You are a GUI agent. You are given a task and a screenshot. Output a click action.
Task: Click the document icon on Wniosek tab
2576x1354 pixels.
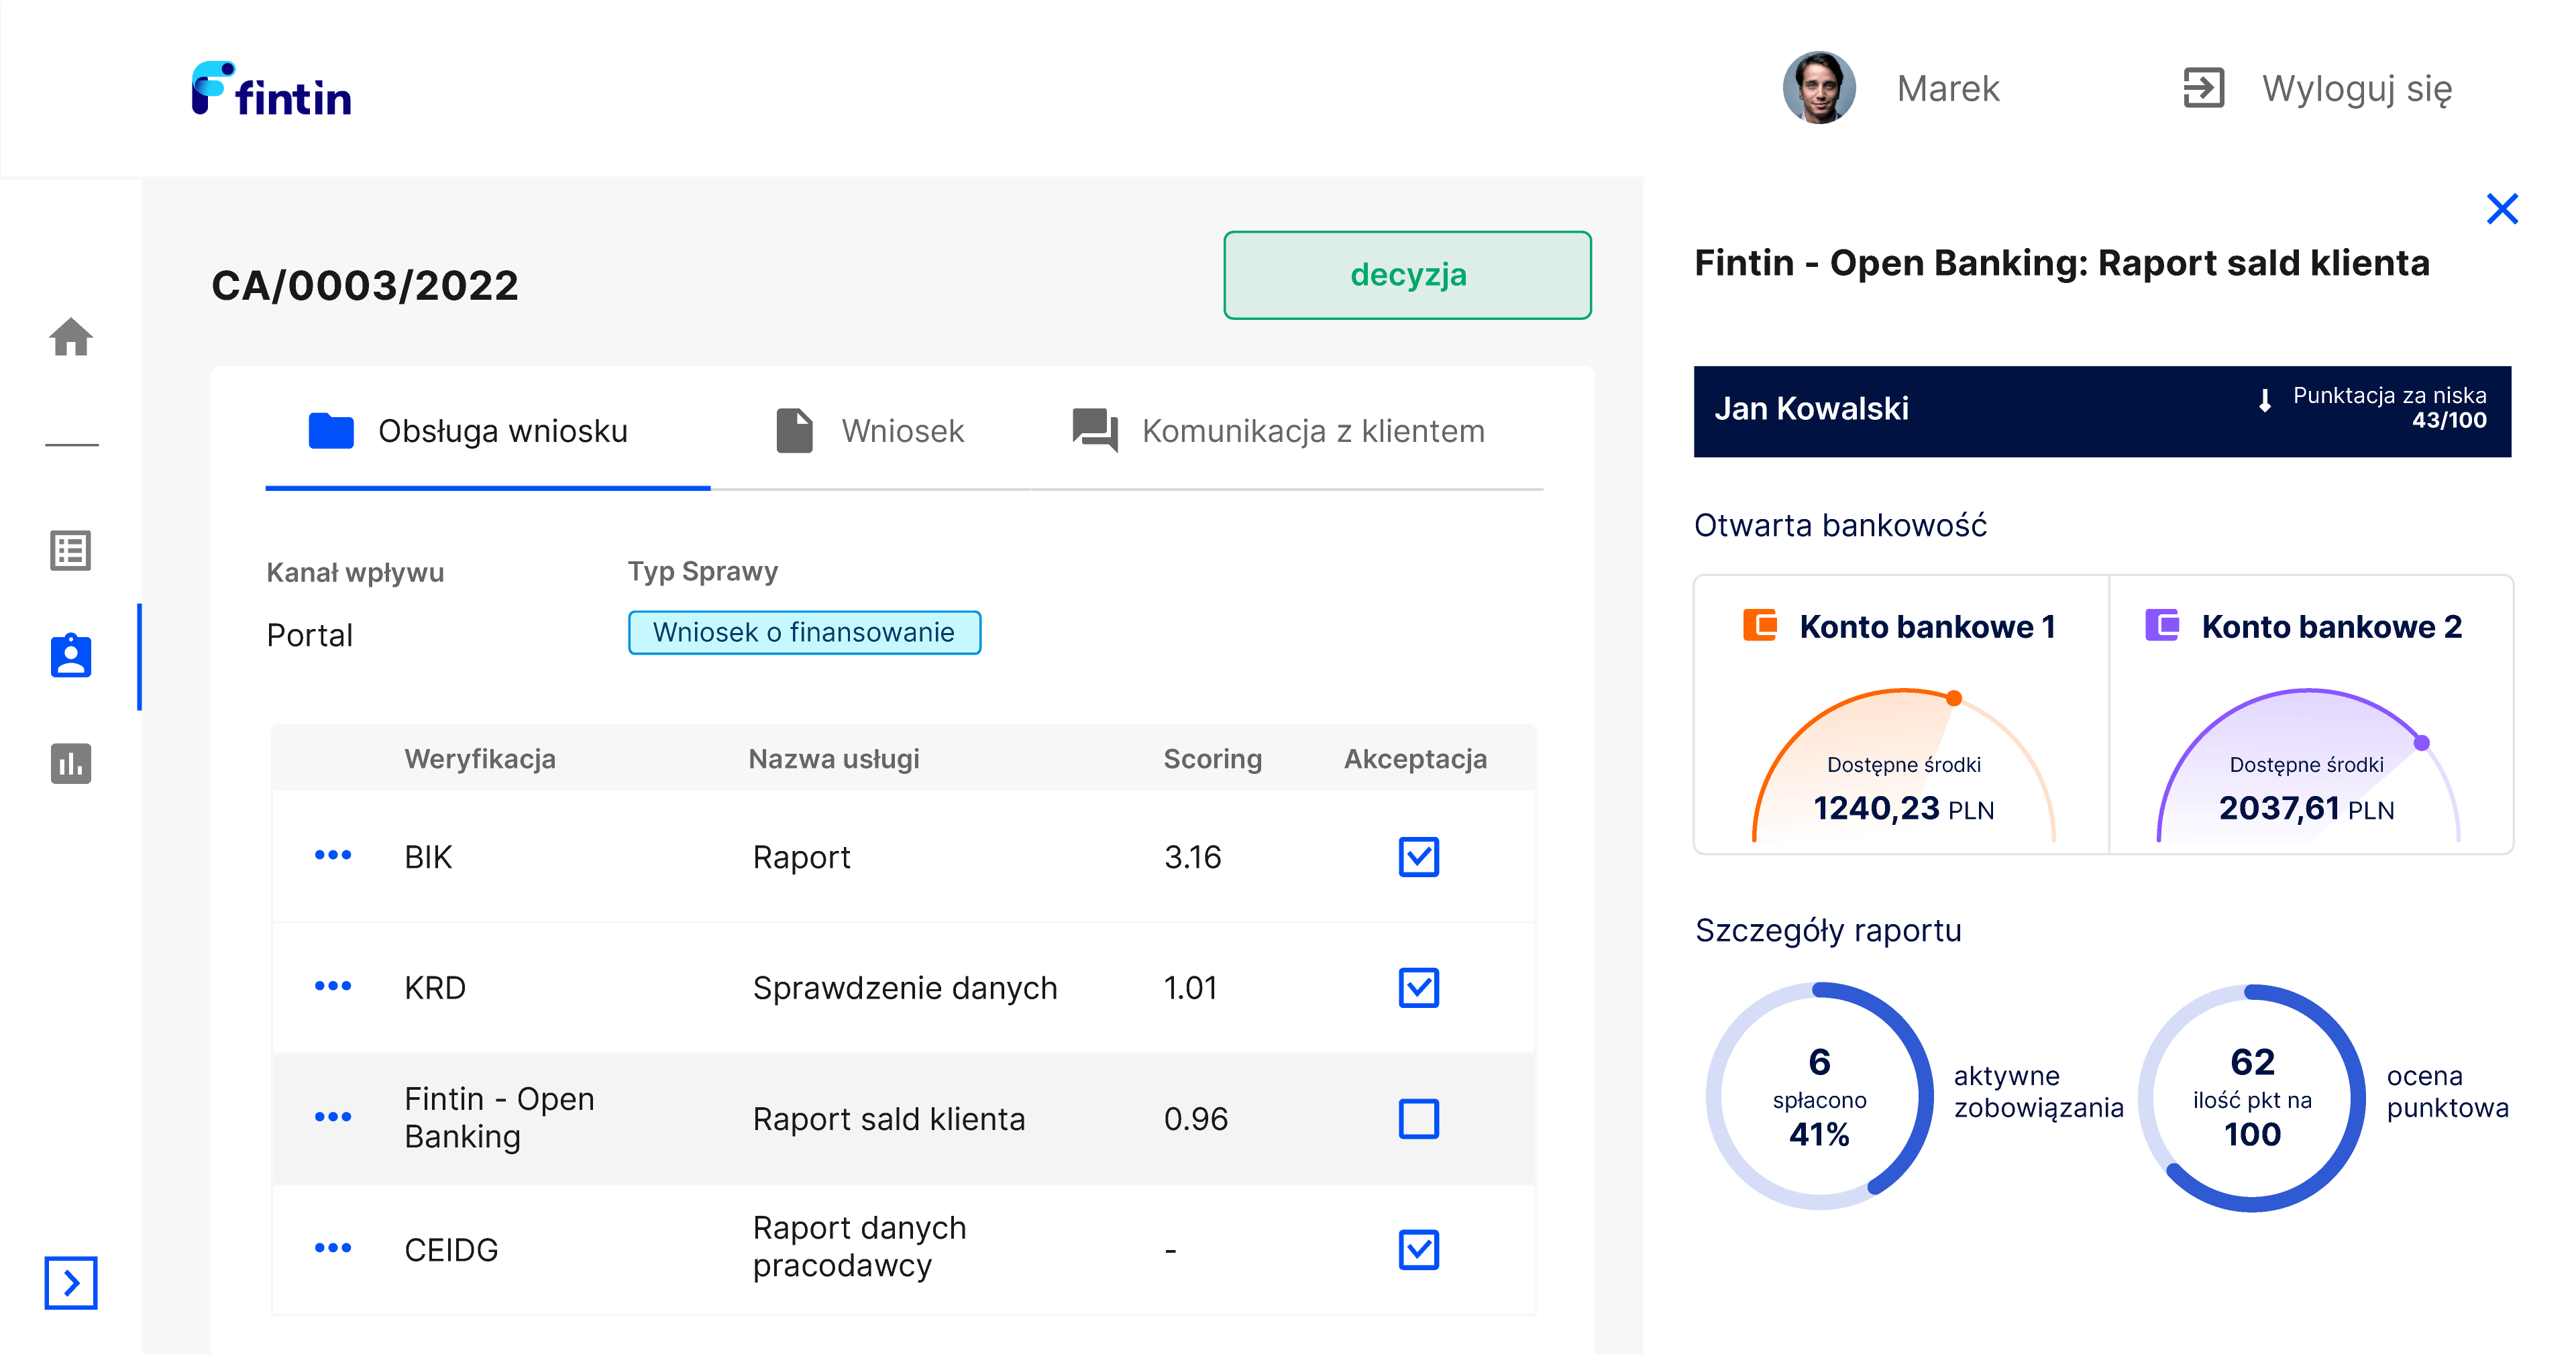(794, 431)
